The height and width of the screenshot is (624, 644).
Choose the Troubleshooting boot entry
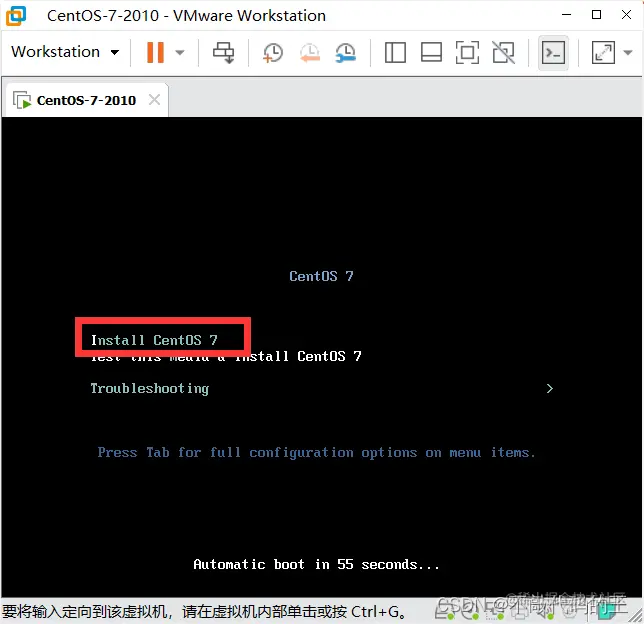(x=150, y=388)
